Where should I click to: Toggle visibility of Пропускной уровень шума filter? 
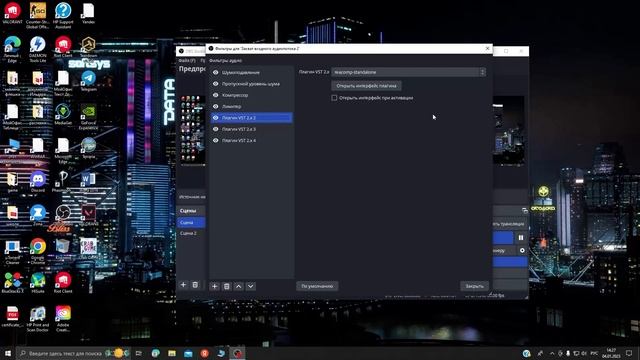tap(216, 84)
